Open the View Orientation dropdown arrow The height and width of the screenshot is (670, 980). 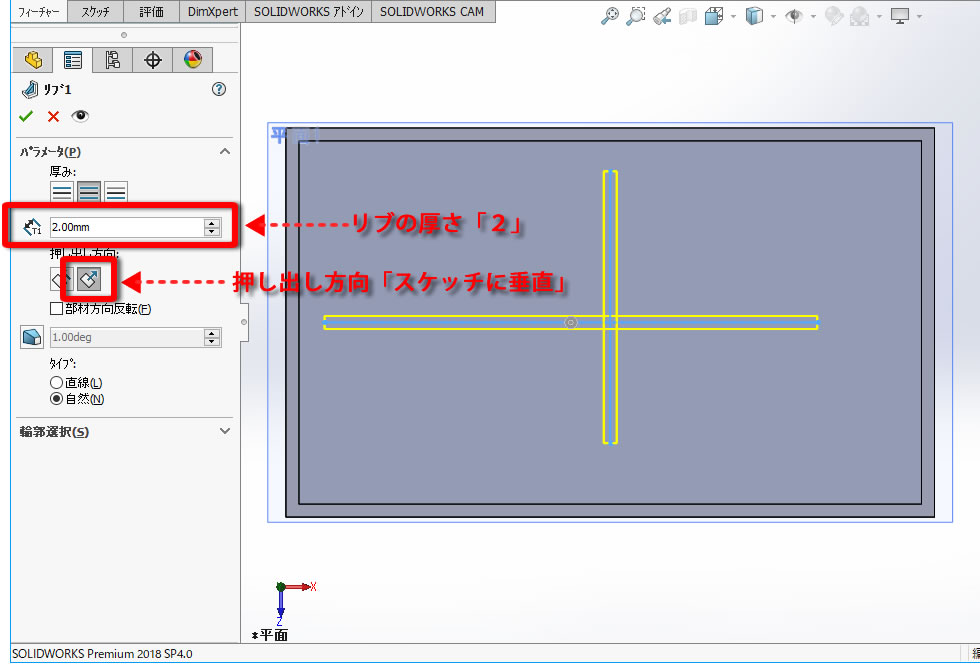click(733, 17)
